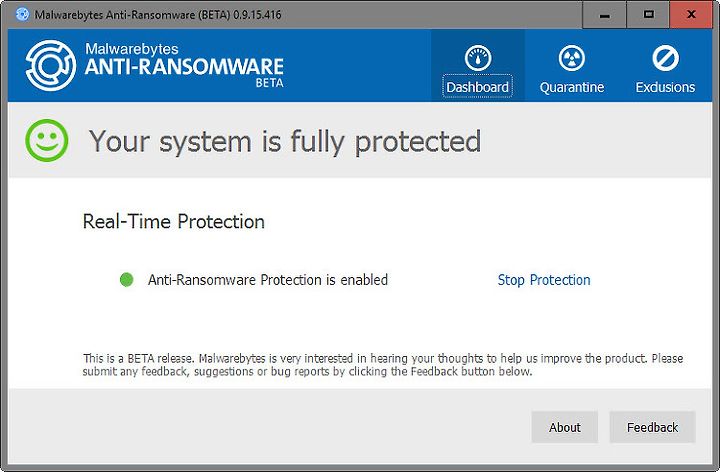Screen dimensions: 720x472
Task: Click the small app icon in title bar
Action: [22, 14]
